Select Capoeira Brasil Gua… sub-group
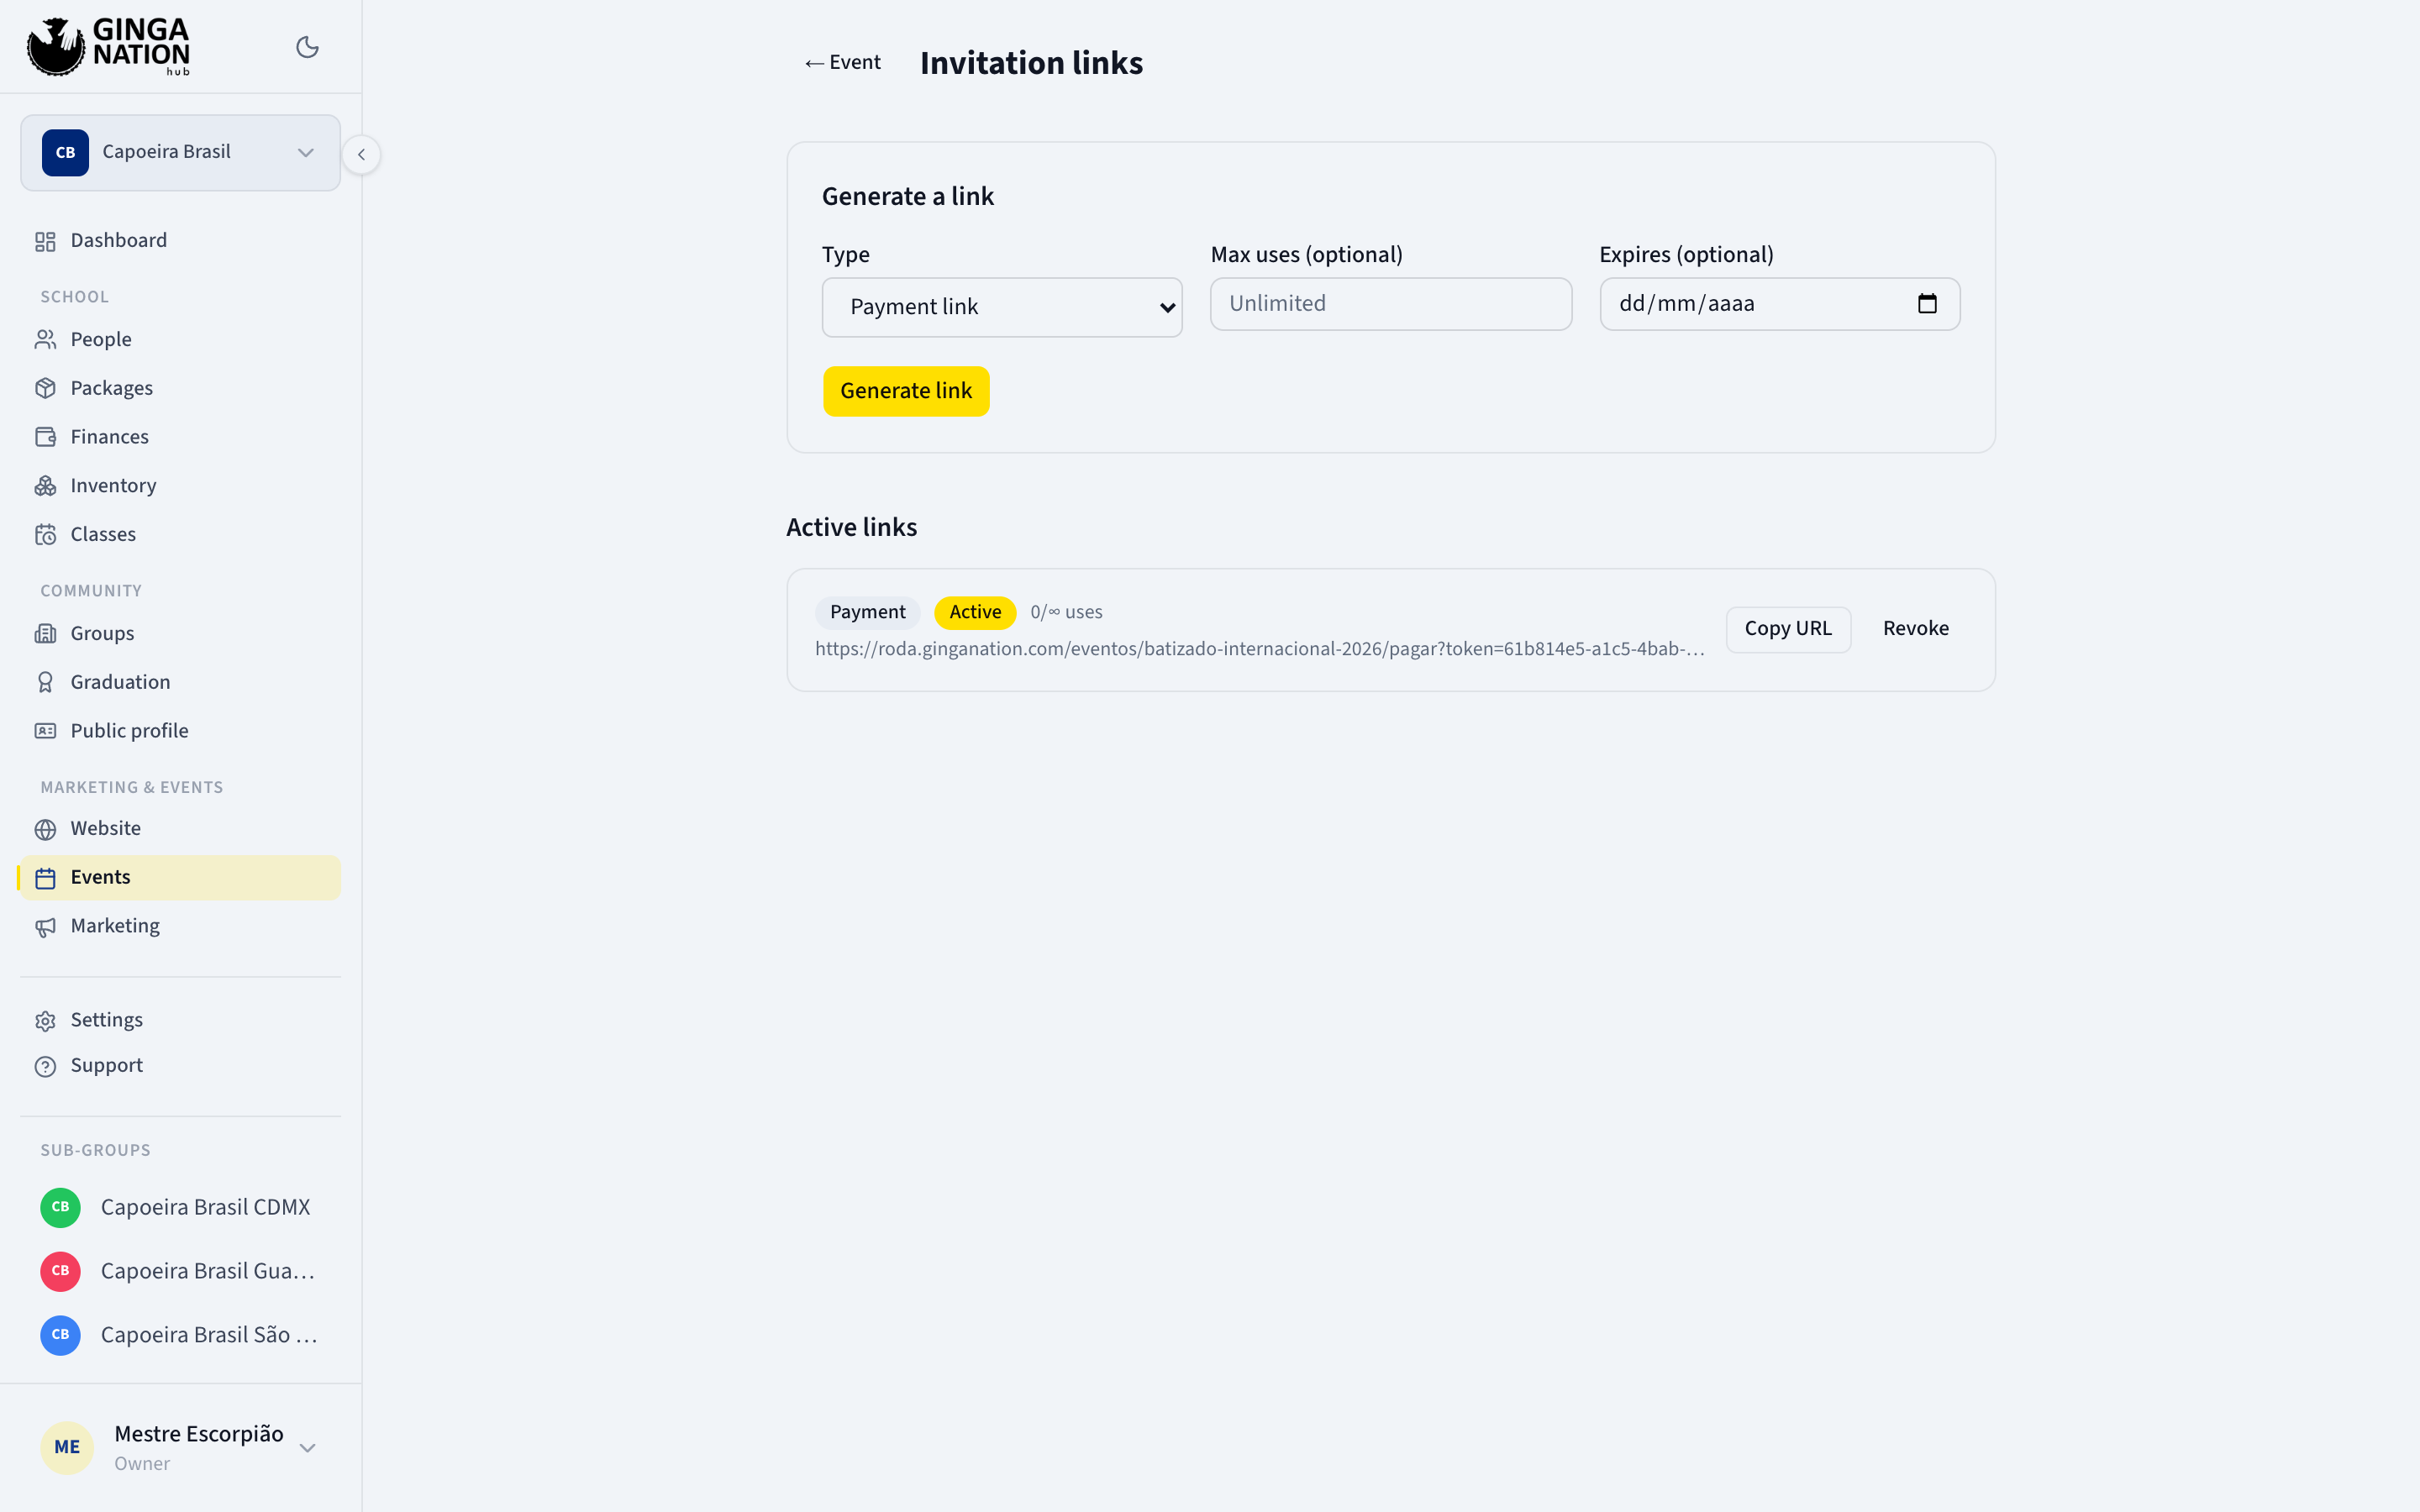The width and height of the screenshot is (2420, 1512). tap(180, 1271)
